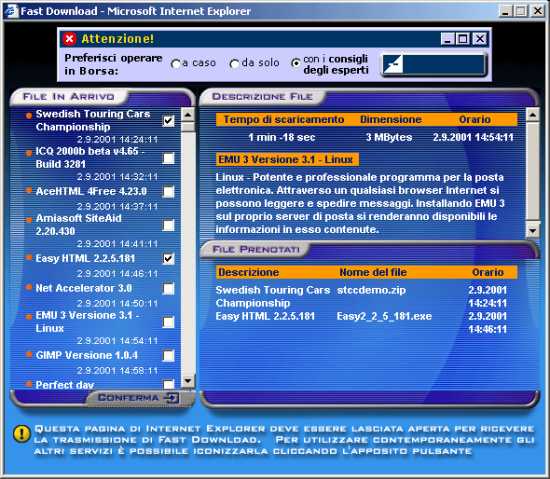Image resolution: width=550 pixels, height=479 pixels.
Task: Click the 'Preferisci operare in Borsa' label
Action: (113, 64)
